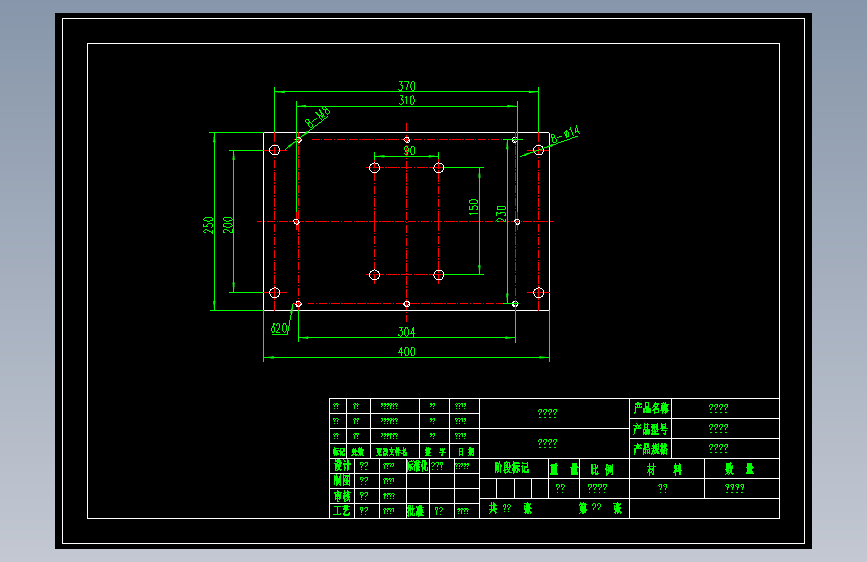
Task: Select the 阶段标记 header cell
Action: 512,468
